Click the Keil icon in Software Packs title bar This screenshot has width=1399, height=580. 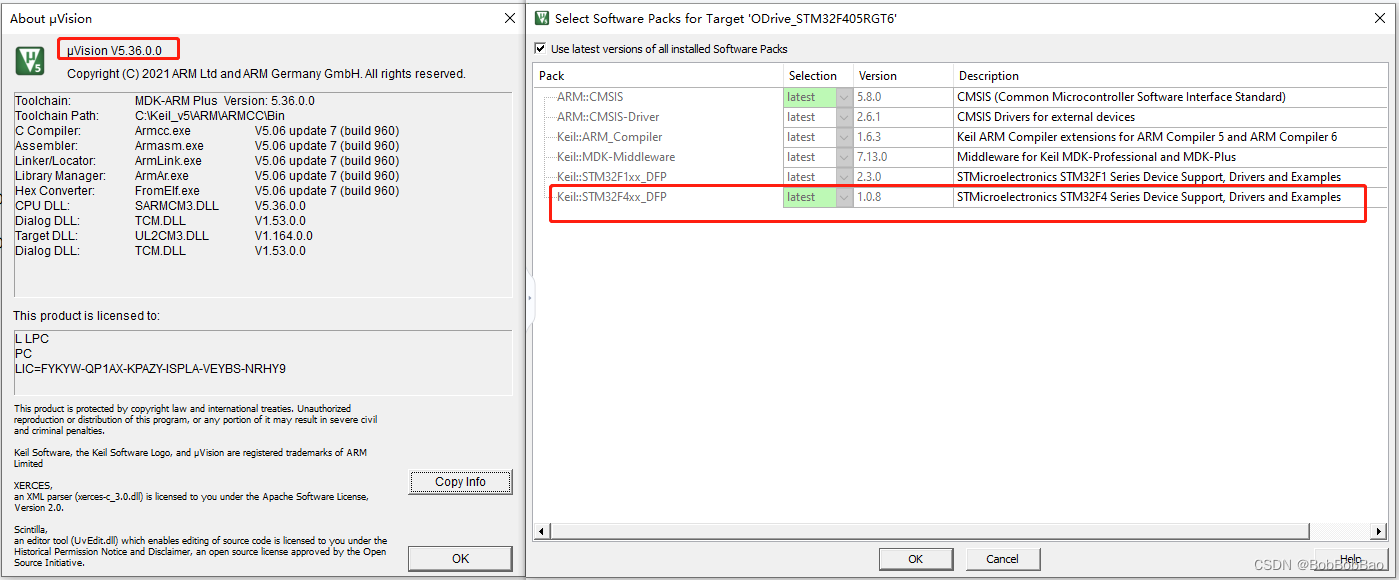coord(540,17)
